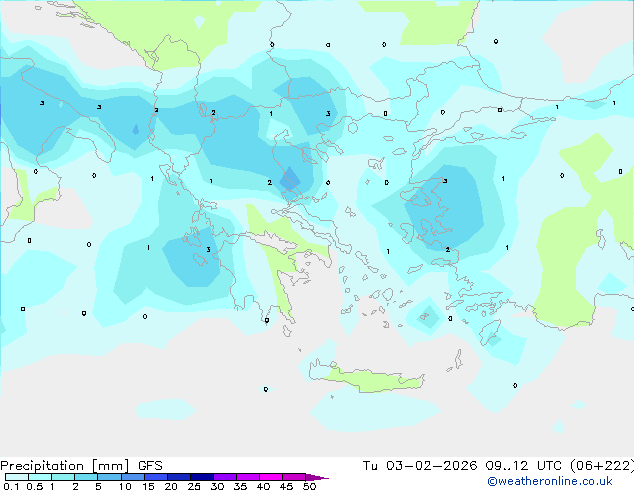634x490 pixels.
Task: Select the 0.1–0.5 mm legend color swatch
Action: pos(17,477)
